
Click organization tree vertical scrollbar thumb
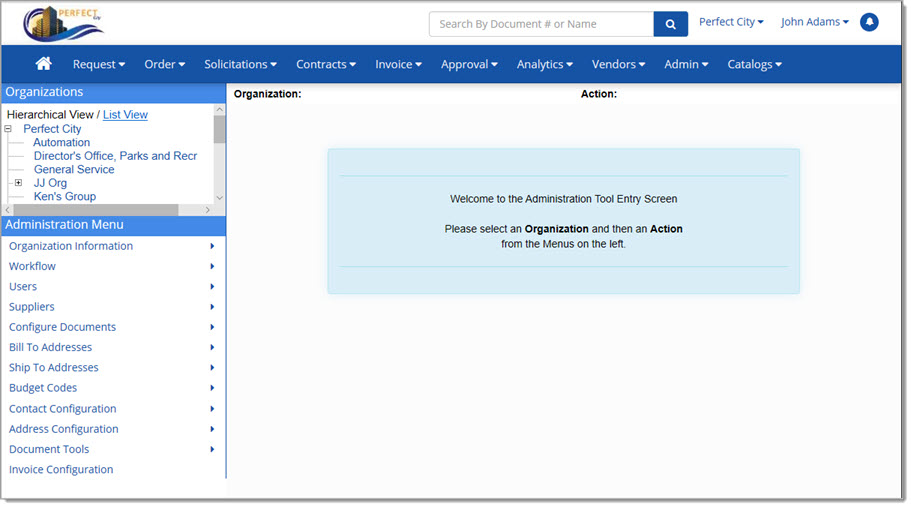219,129
